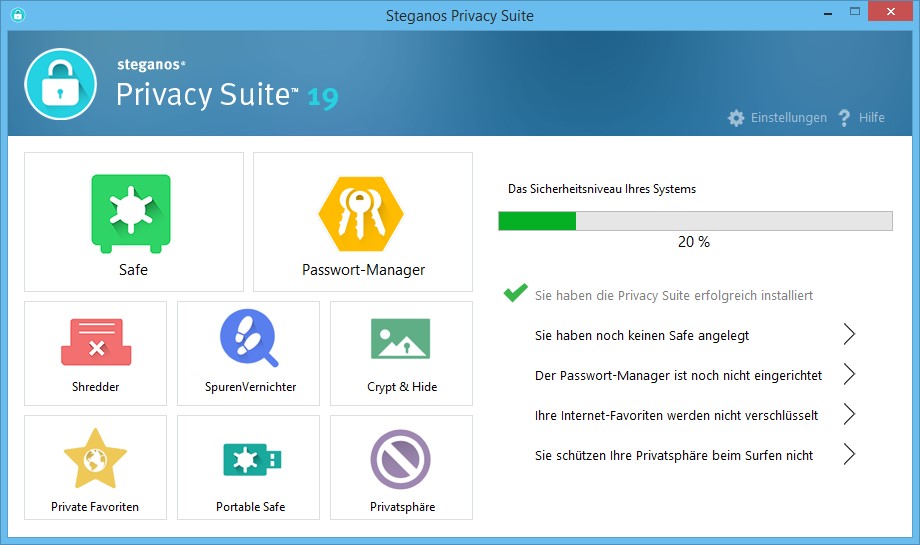
Task: Expand the Passwort-Manager nicht eingerichtet arrow
Action: click(x=849, y=374)
